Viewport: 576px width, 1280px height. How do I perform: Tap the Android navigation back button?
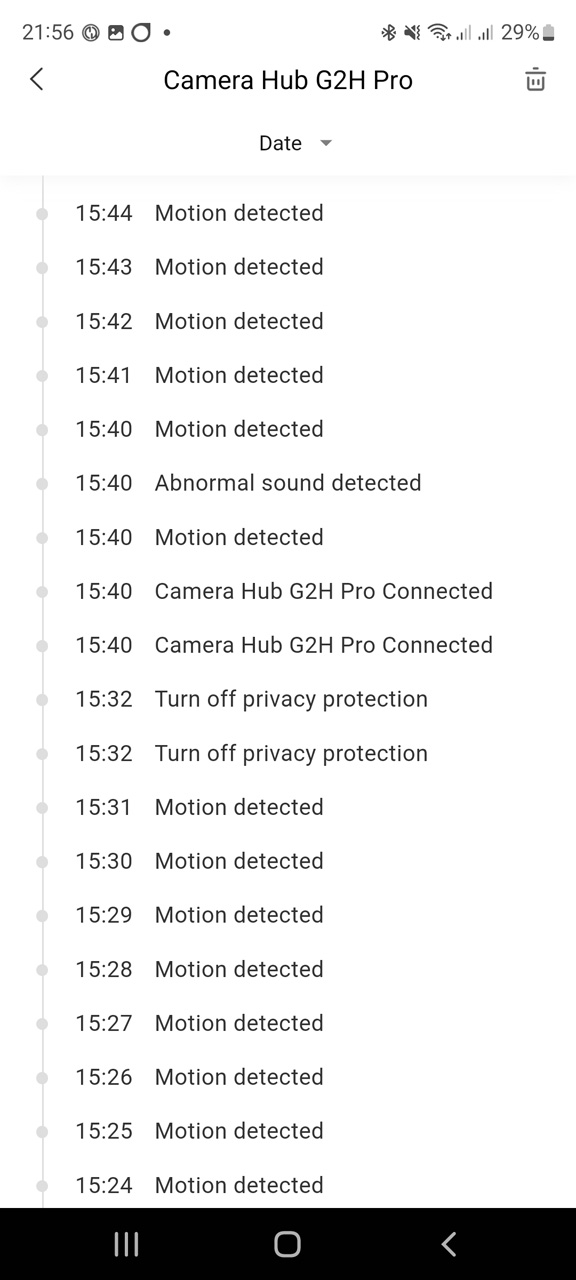tap(448, 1243)
